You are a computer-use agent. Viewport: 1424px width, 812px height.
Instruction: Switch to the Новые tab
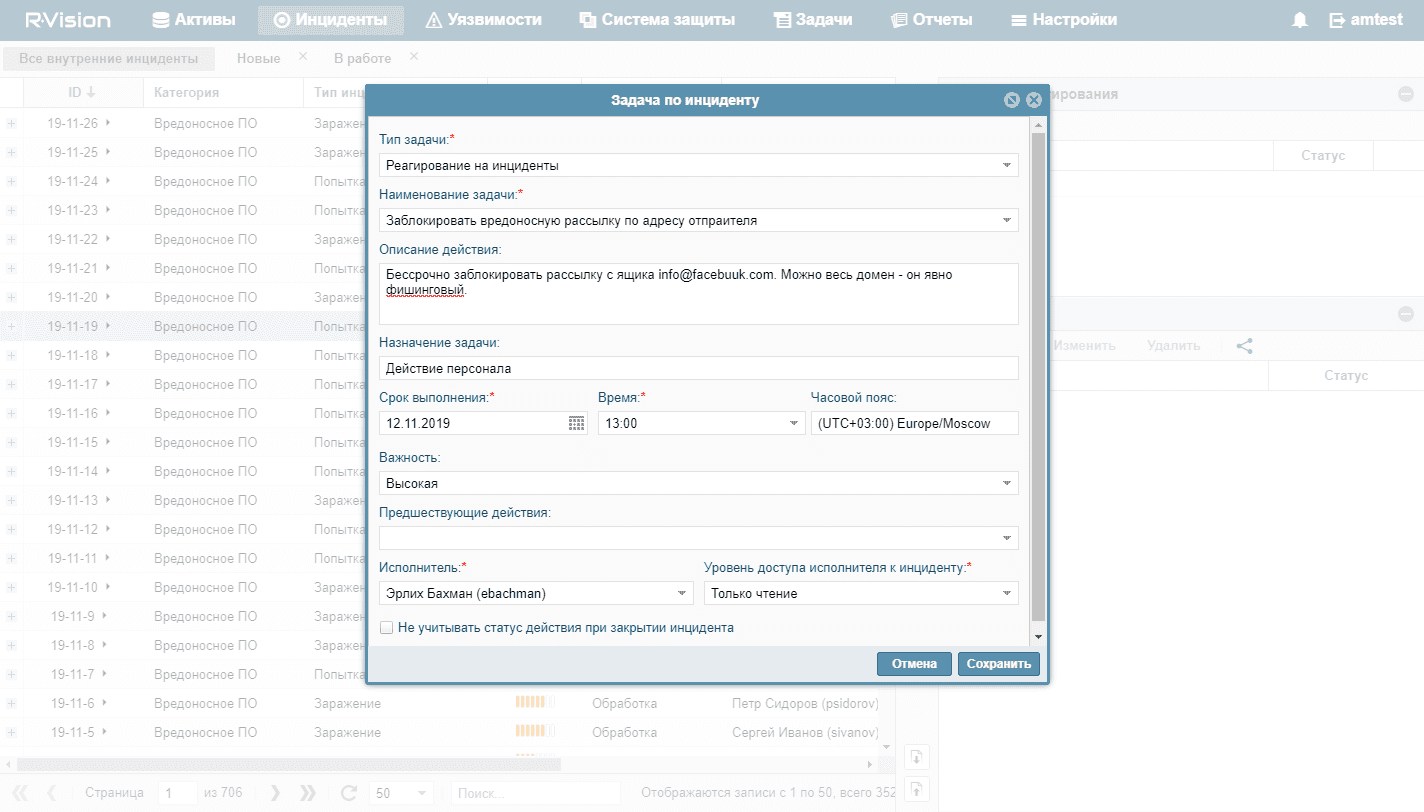[x=258, y=59]
